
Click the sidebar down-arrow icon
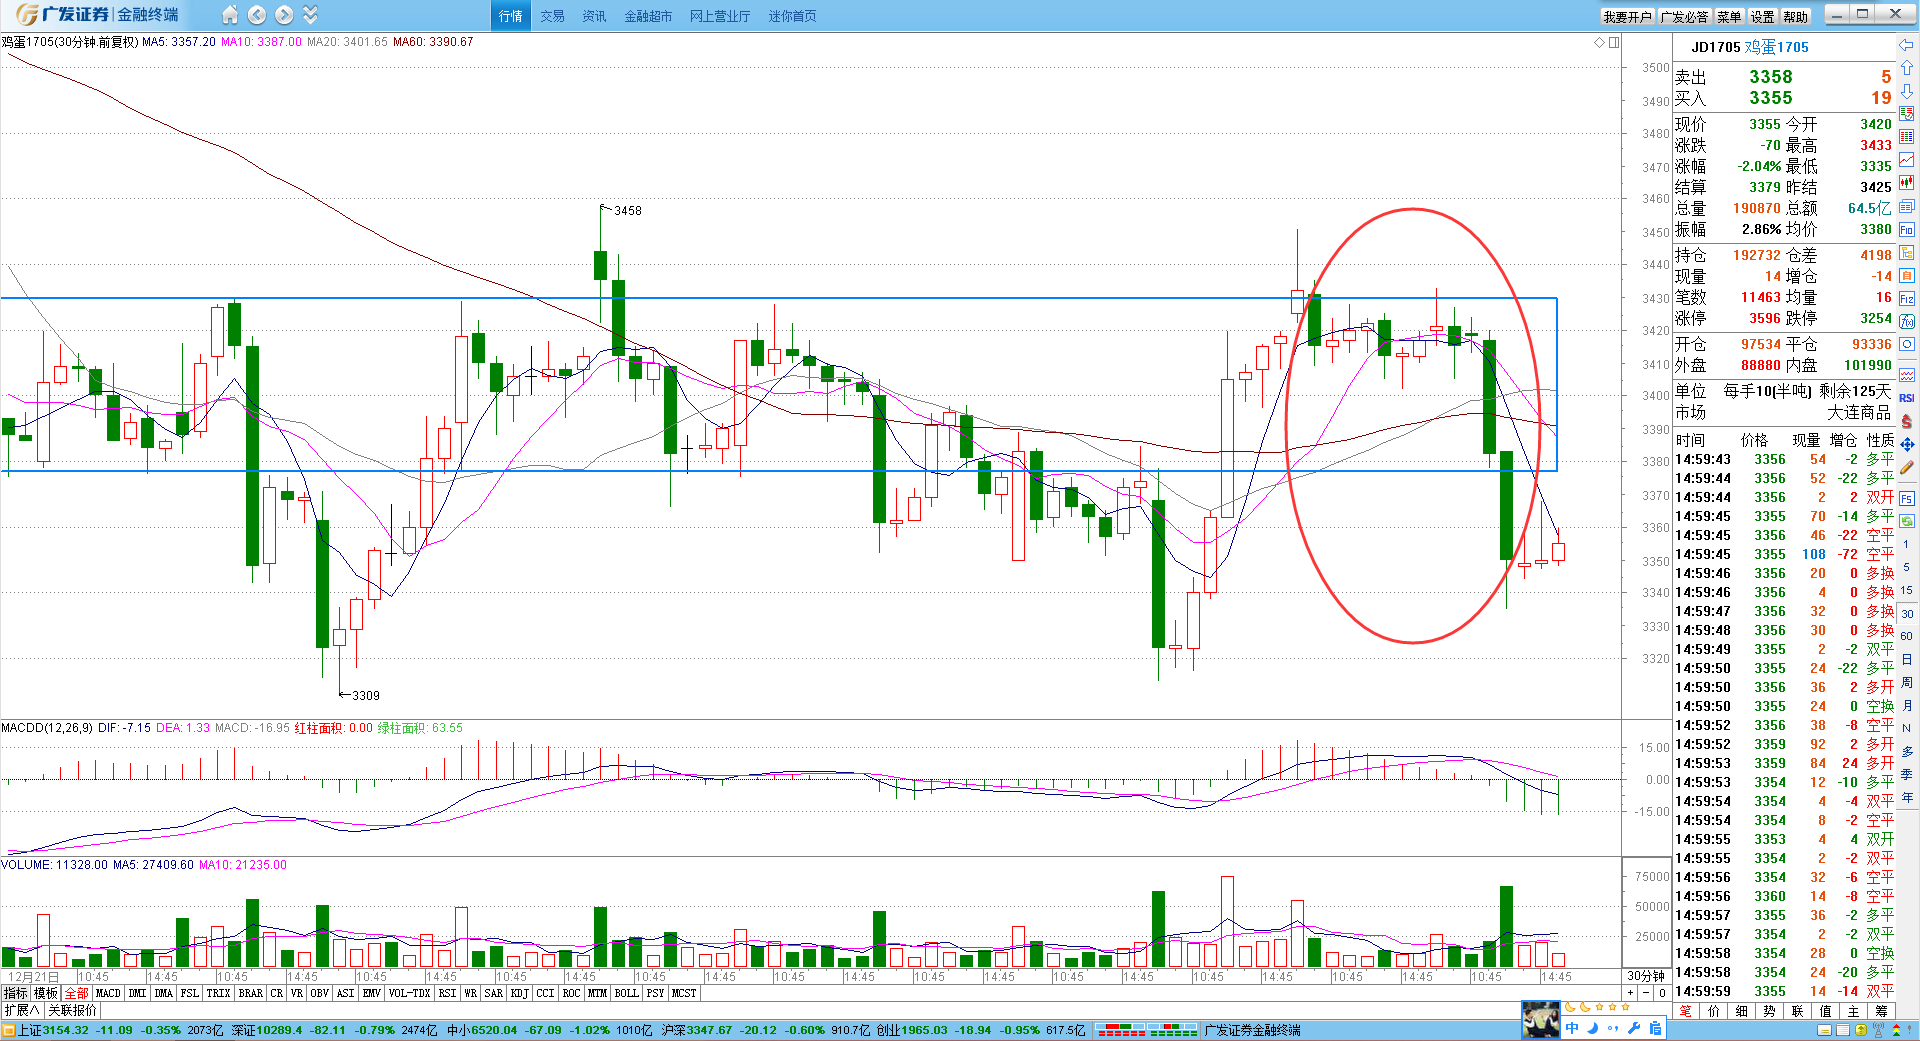[x=1906, y=91]
